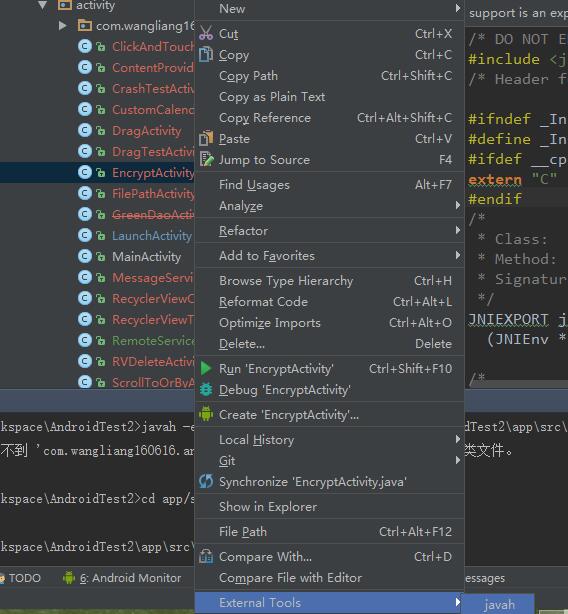Collapse the activity package node
The height and width of the screenshot is (614, 568).
click(x=43, y=5)
